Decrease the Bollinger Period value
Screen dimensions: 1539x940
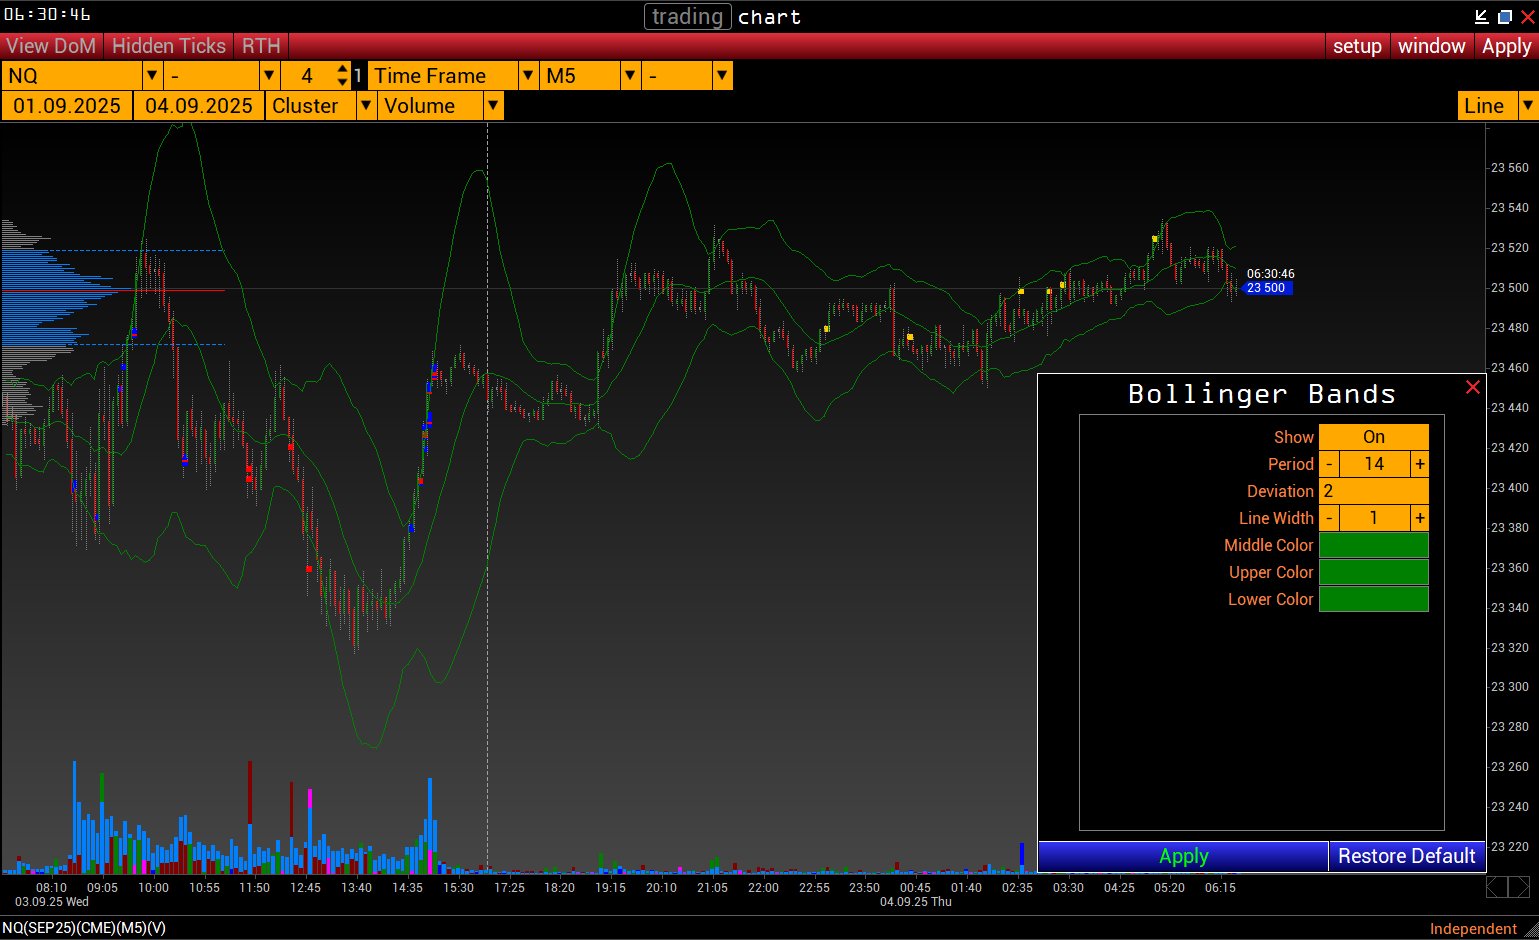tap(1329, 464)
